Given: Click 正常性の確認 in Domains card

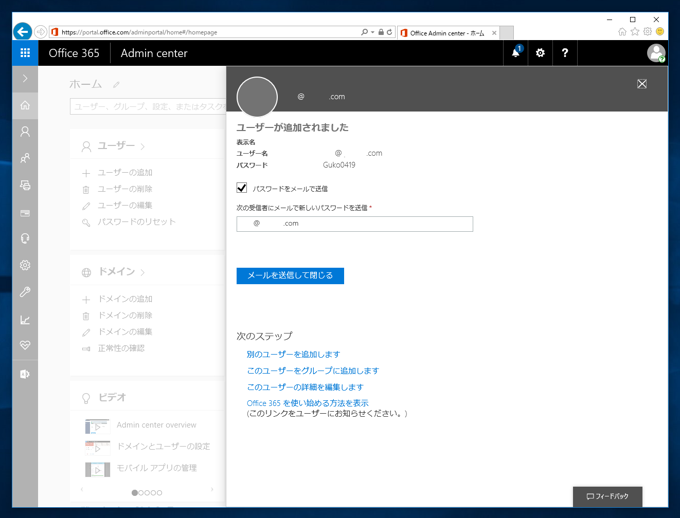Looking at the screenshot, I should (121, 348).
